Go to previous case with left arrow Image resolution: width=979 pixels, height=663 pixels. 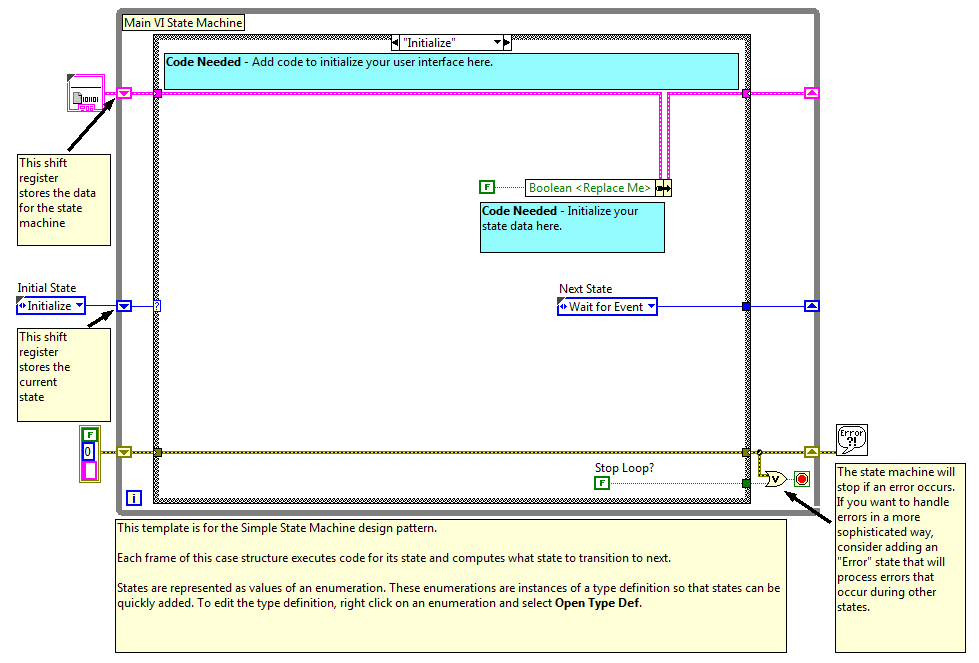[395, 43]
